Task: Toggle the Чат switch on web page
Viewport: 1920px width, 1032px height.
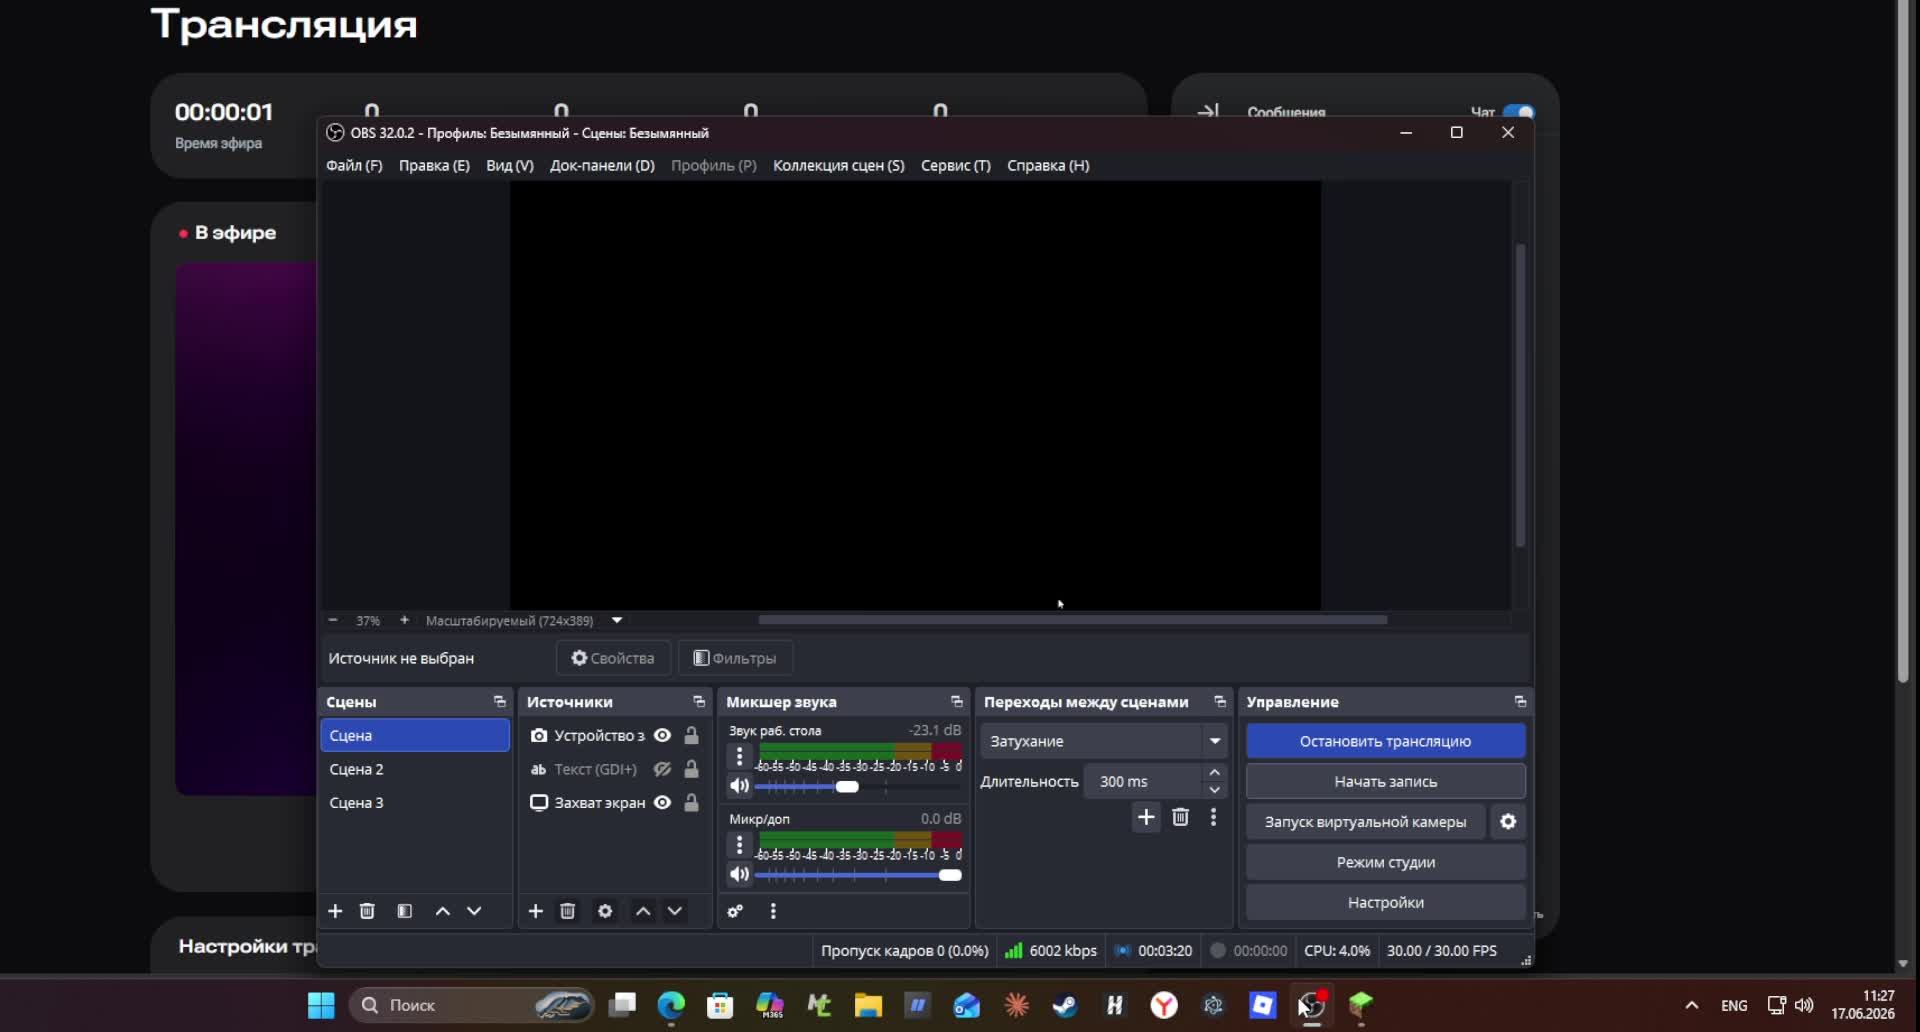Action: click(1518, 112)
